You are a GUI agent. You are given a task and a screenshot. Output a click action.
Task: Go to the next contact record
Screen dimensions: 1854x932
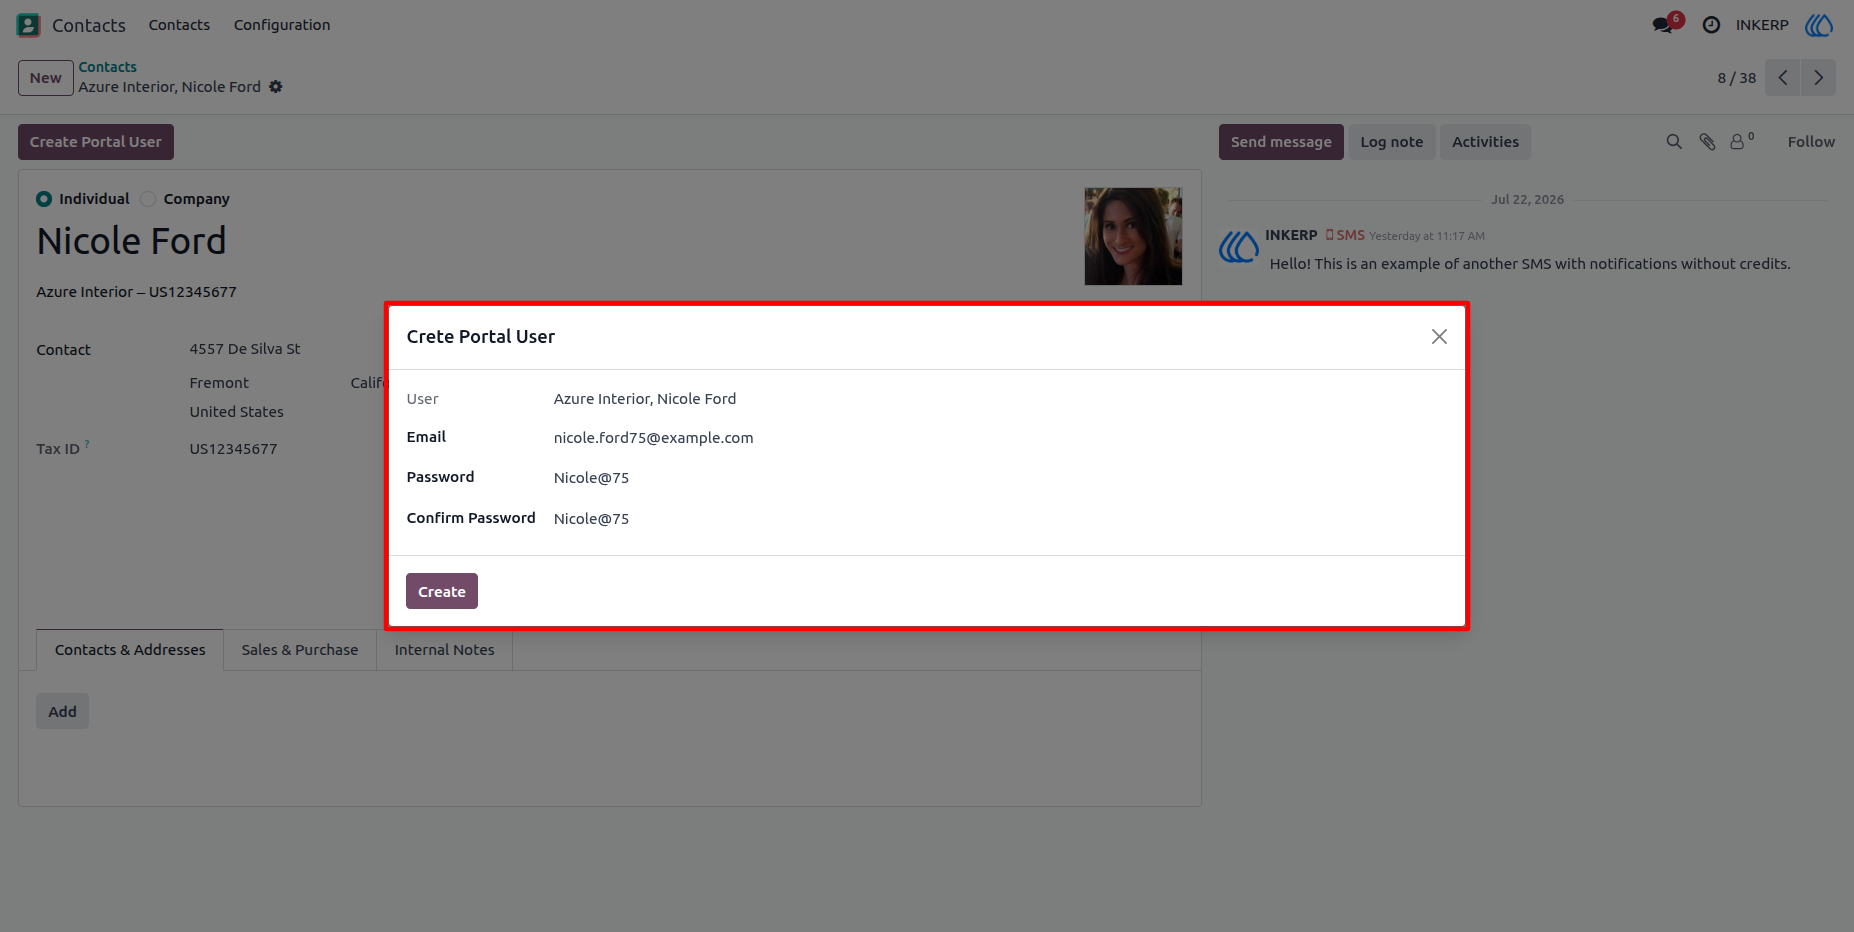pyautogui.click(x=1819, y=78)
